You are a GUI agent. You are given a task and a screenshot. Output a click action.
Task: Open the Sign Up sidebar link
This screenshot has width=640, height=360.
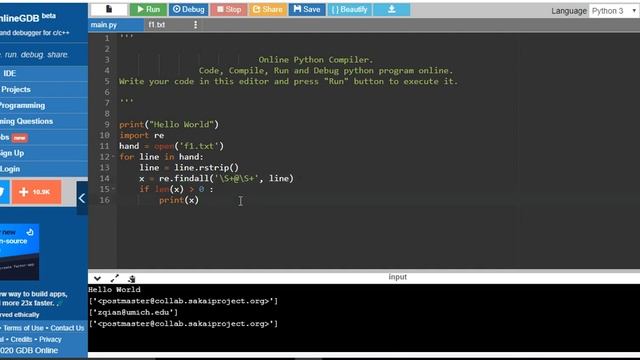pos(44,153)
